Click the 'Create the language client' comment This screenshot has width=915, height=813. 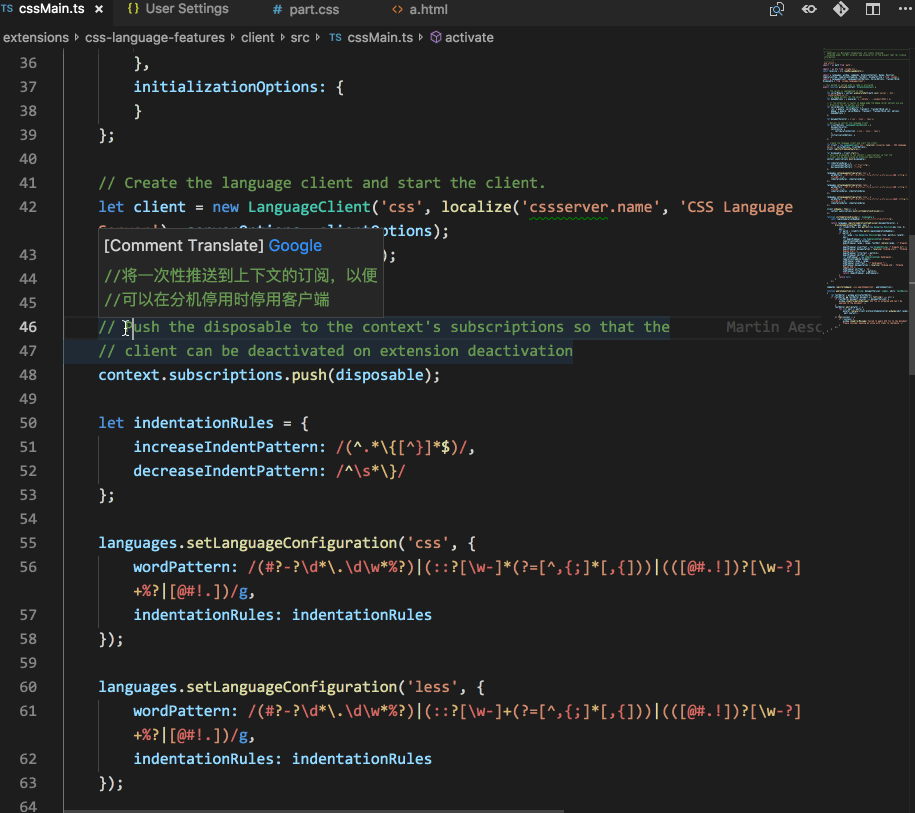pyautogui.click(x=322, y=183)
